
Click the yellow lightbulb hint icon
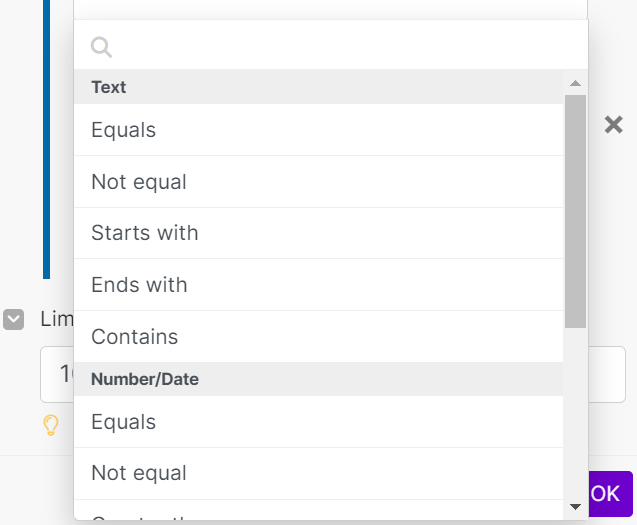point(51,425)
